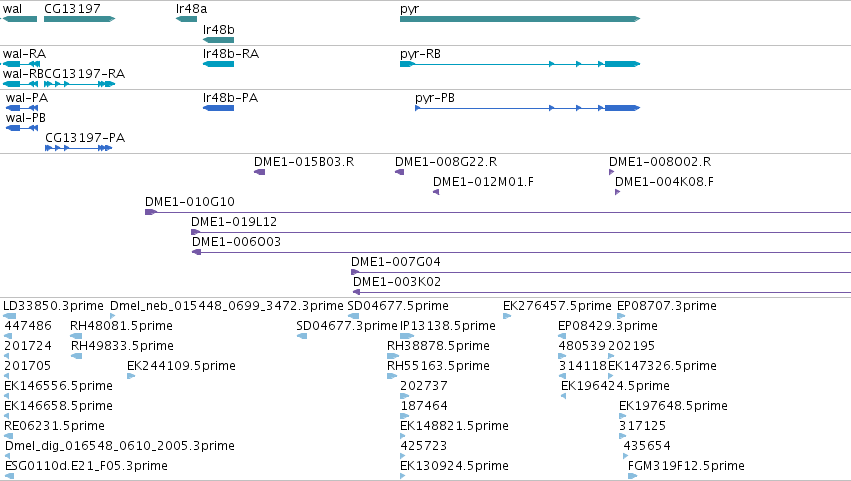Select the DME1-012M01.F feature
This screenshot has height=481, width=851.
(x=436, y=192)
